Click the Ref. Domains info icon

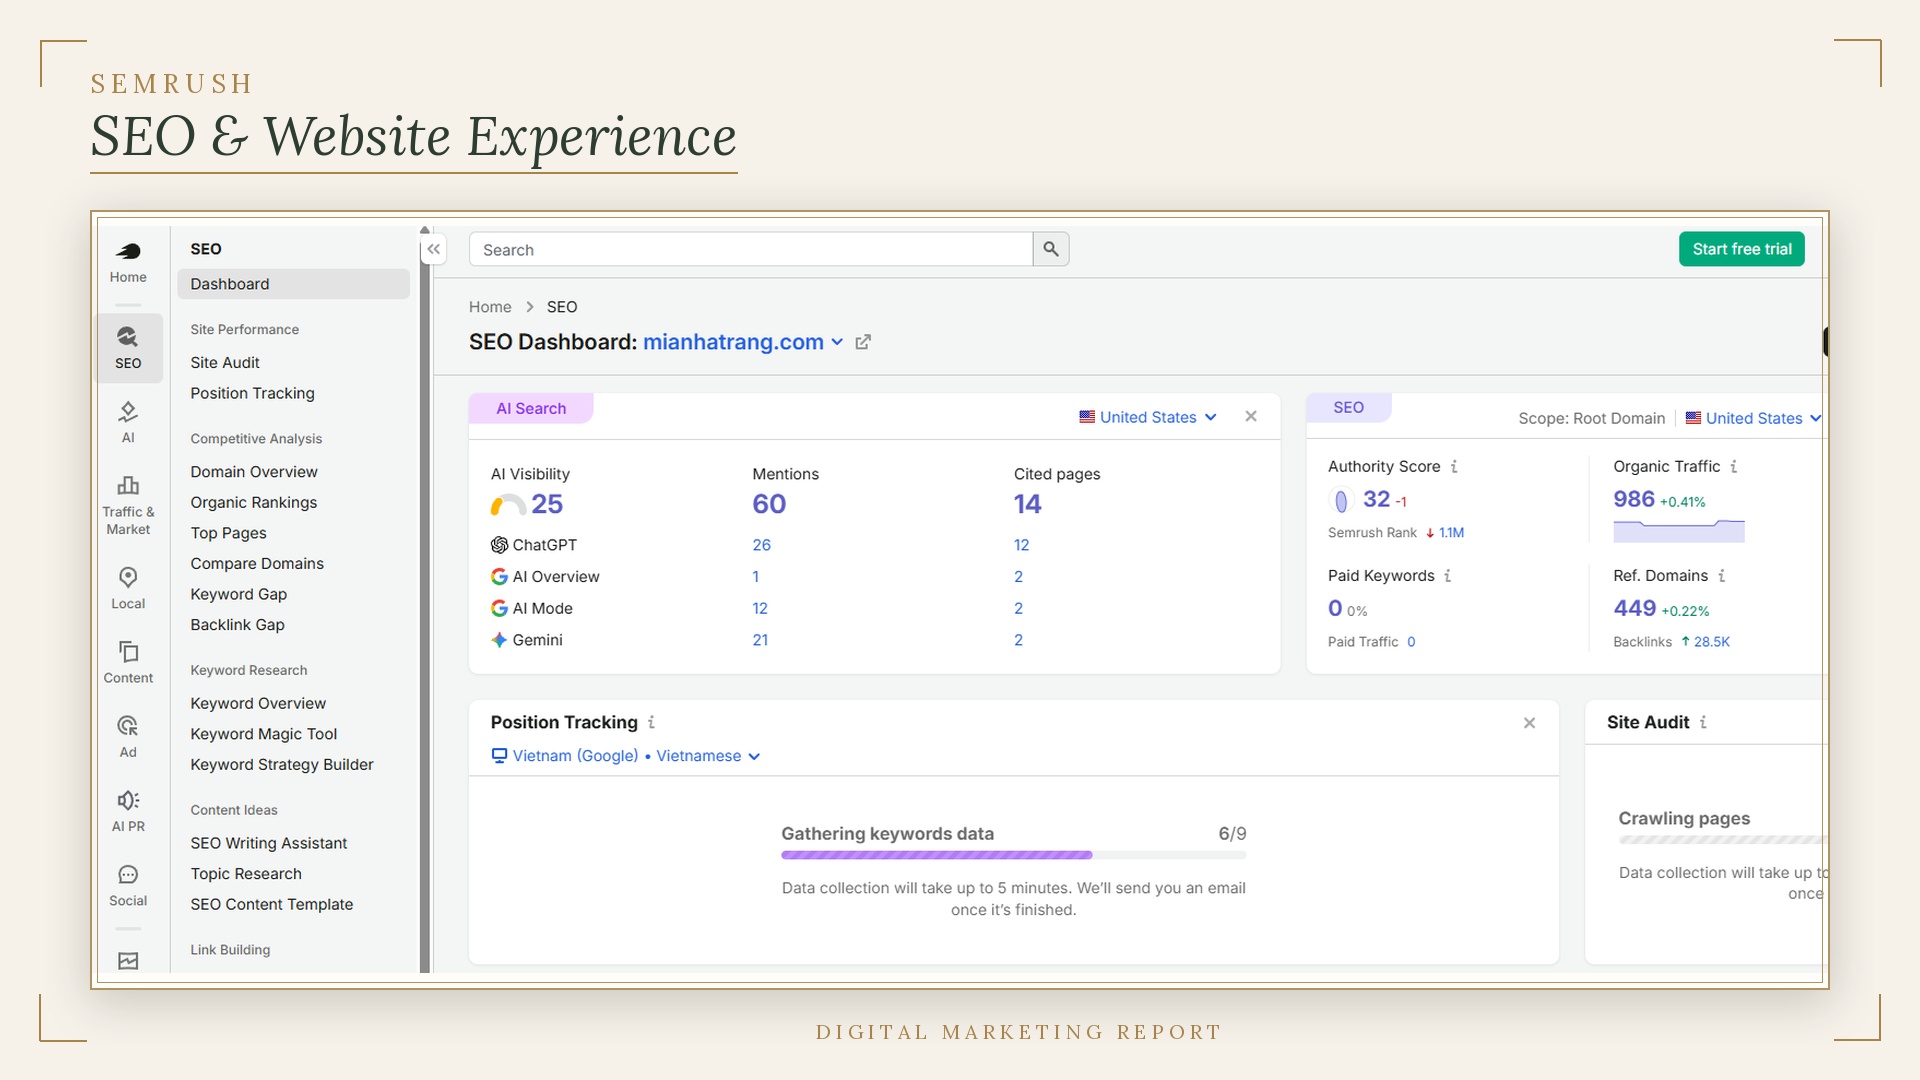point(1722,575)
